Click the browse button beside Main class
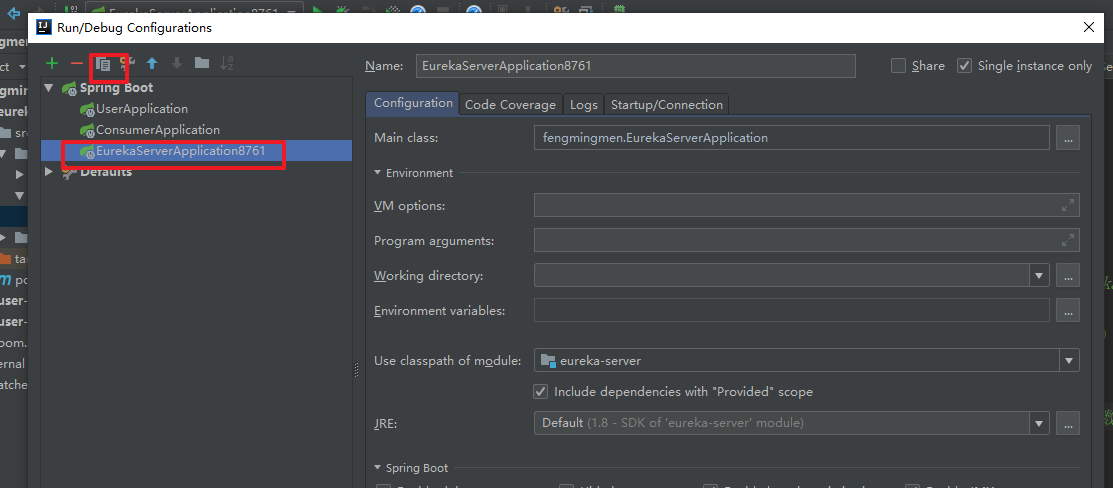 [x=1069, y=138]
